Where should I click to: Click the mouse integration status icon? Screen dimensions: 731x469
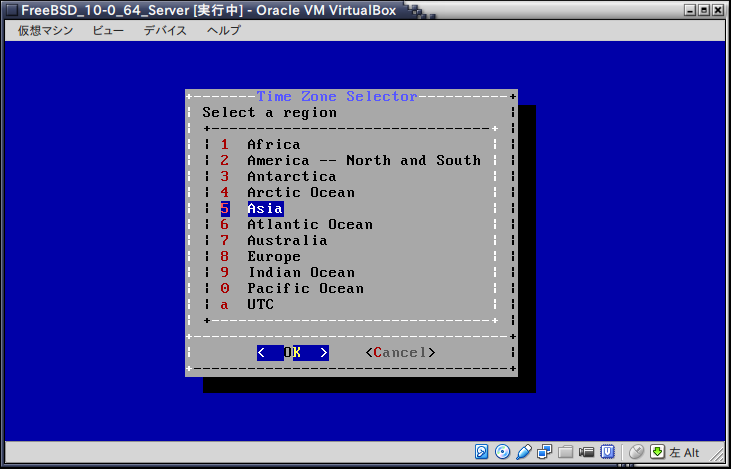pyautogui.click(x=636, y=452)
